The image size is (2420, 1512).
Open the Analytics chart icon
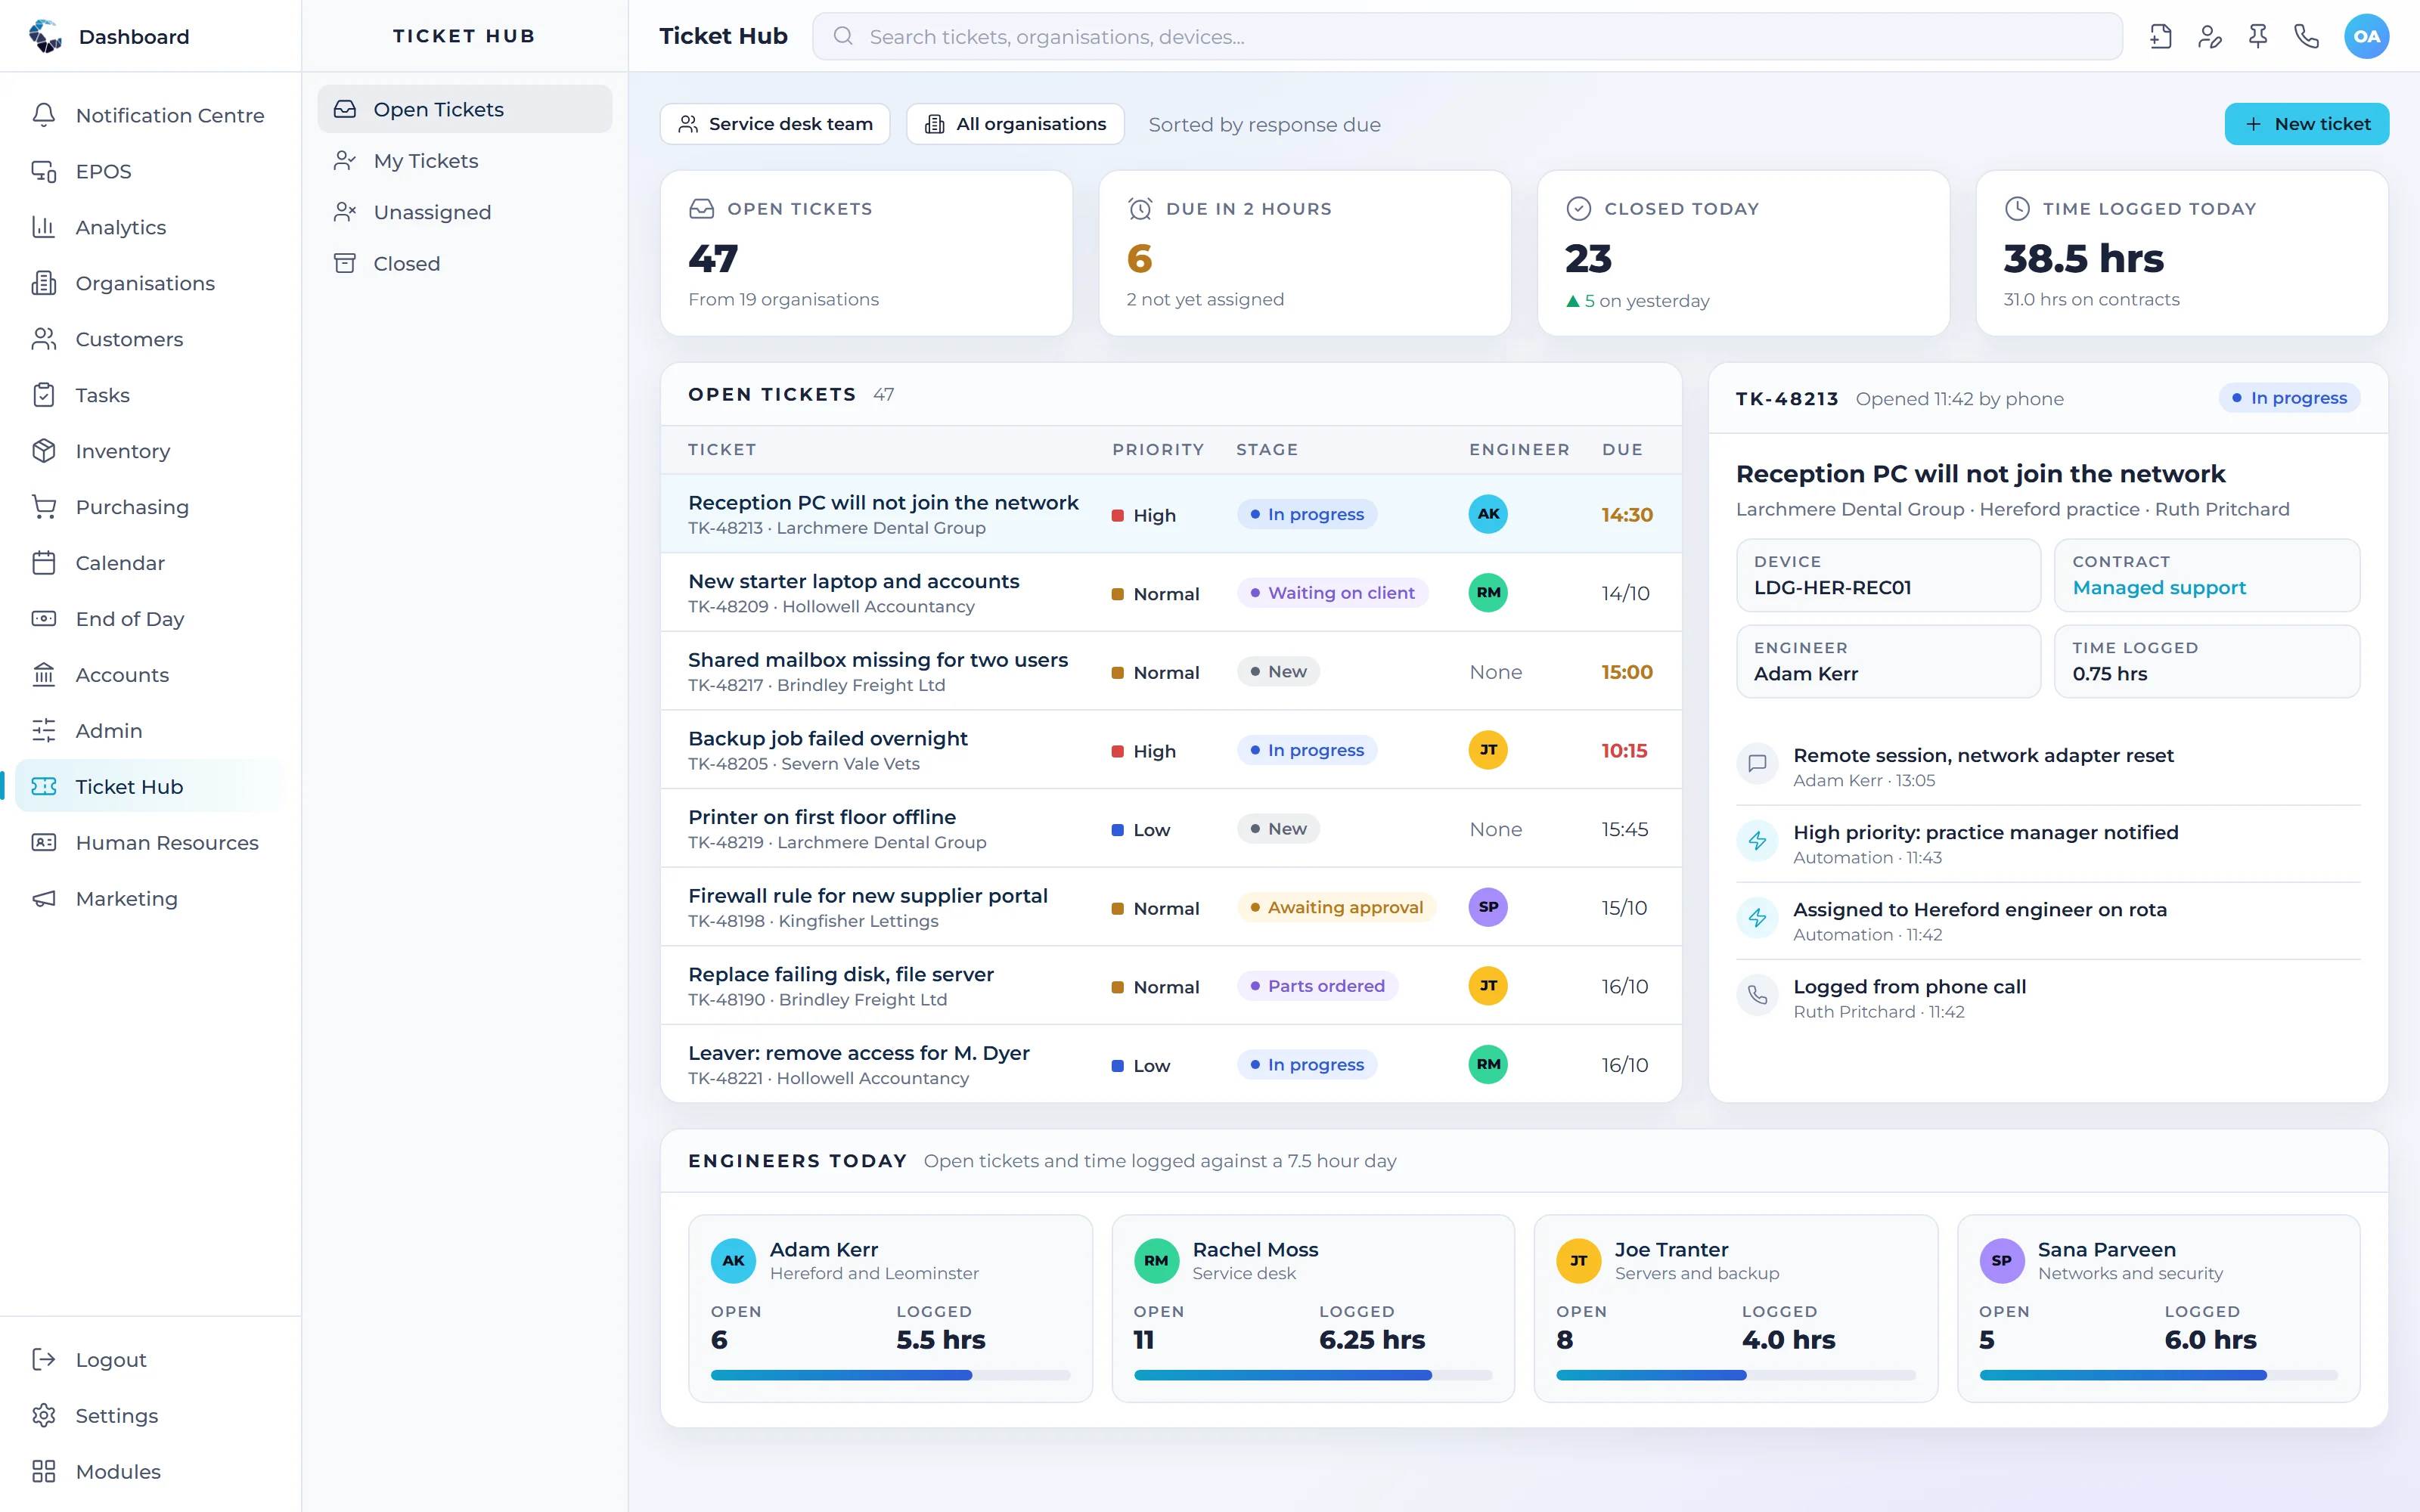[44, 227]
